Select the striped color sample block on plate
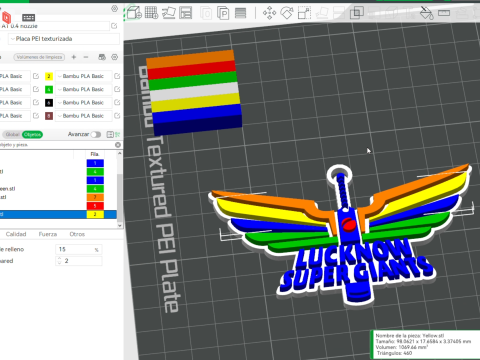This screenshot has width=480, height=360. click(x=194, y=92)
